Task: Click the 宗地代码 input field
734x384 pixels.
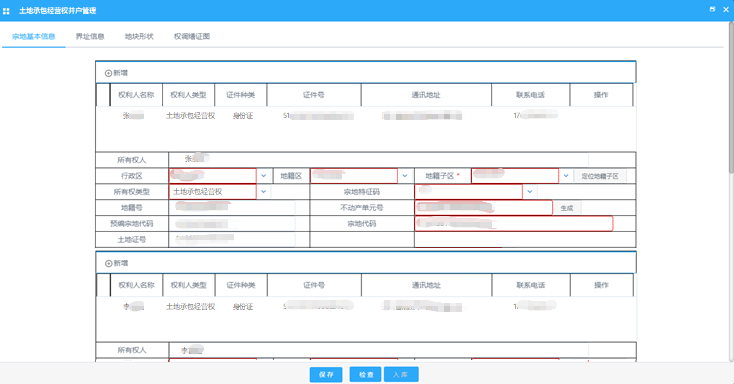Action: coord(514,223)
